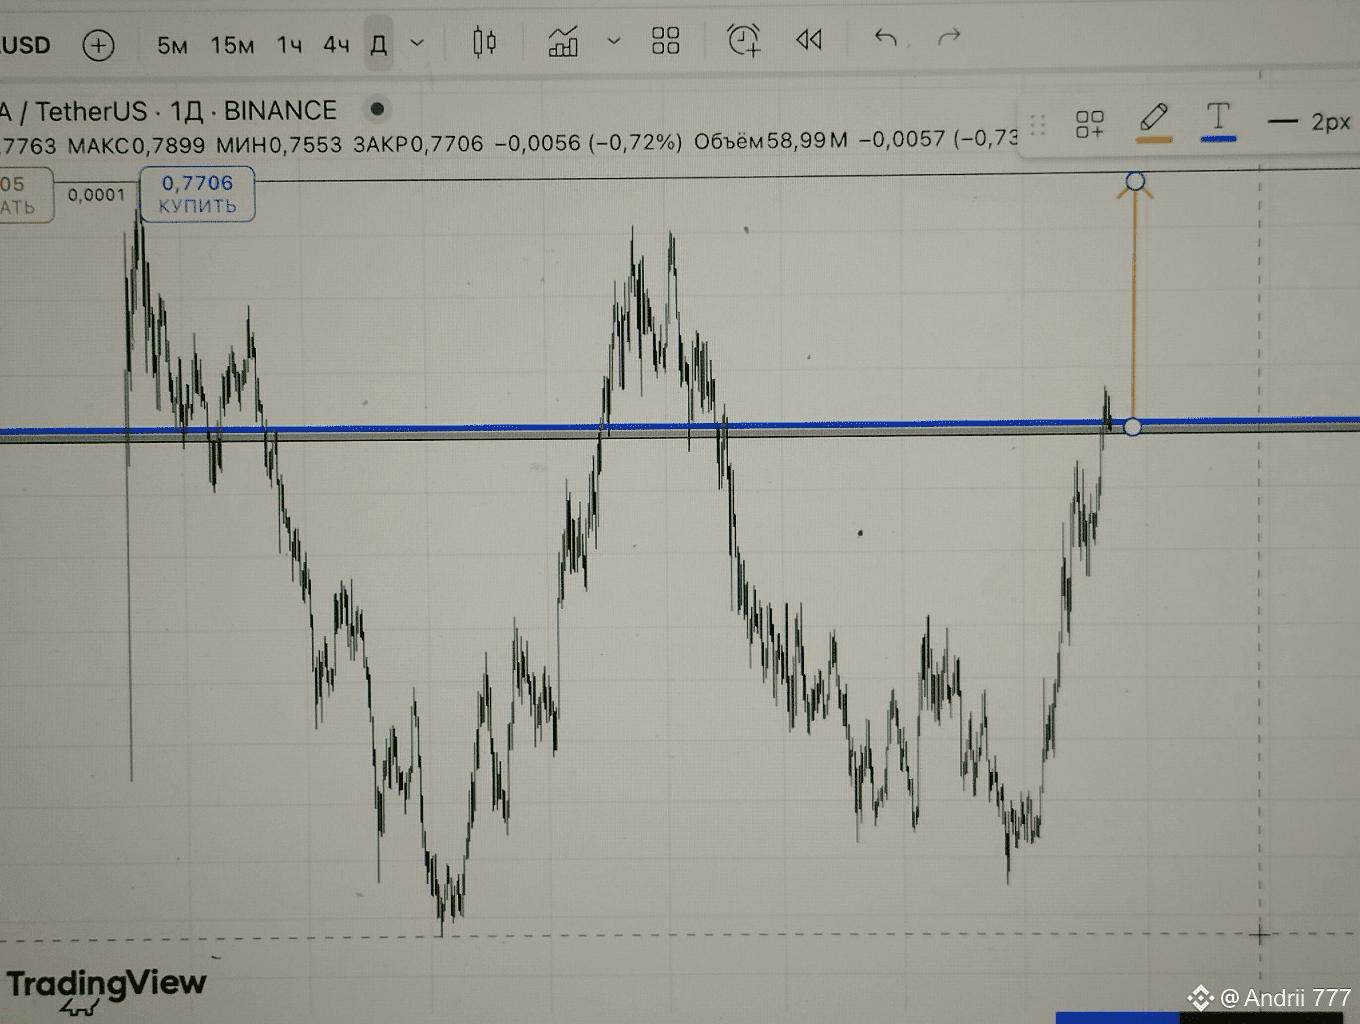Viewport: 1360px width, 1024px height.
Task: Expand the indicators dropdown arrow
Action: pos(614,41)
